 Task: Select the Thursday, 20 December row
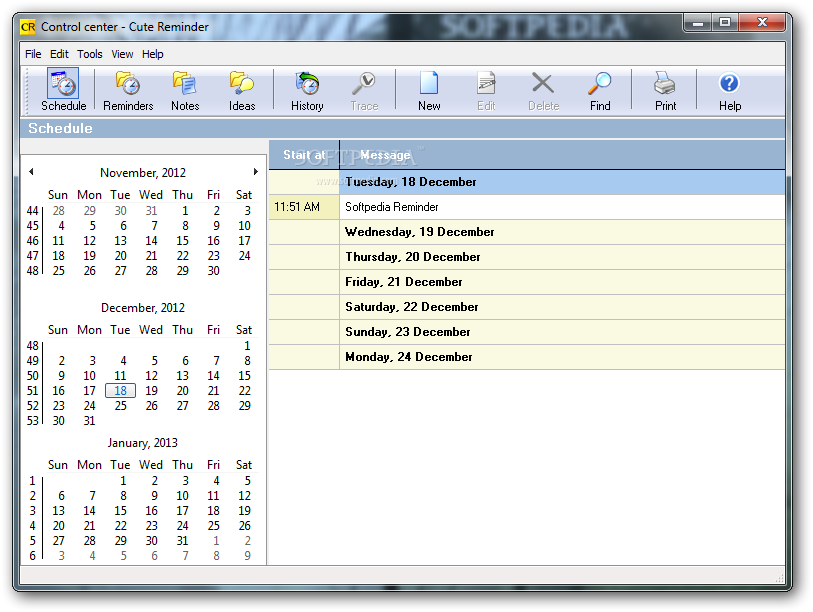pyautogui.click(x=527, y=257)
